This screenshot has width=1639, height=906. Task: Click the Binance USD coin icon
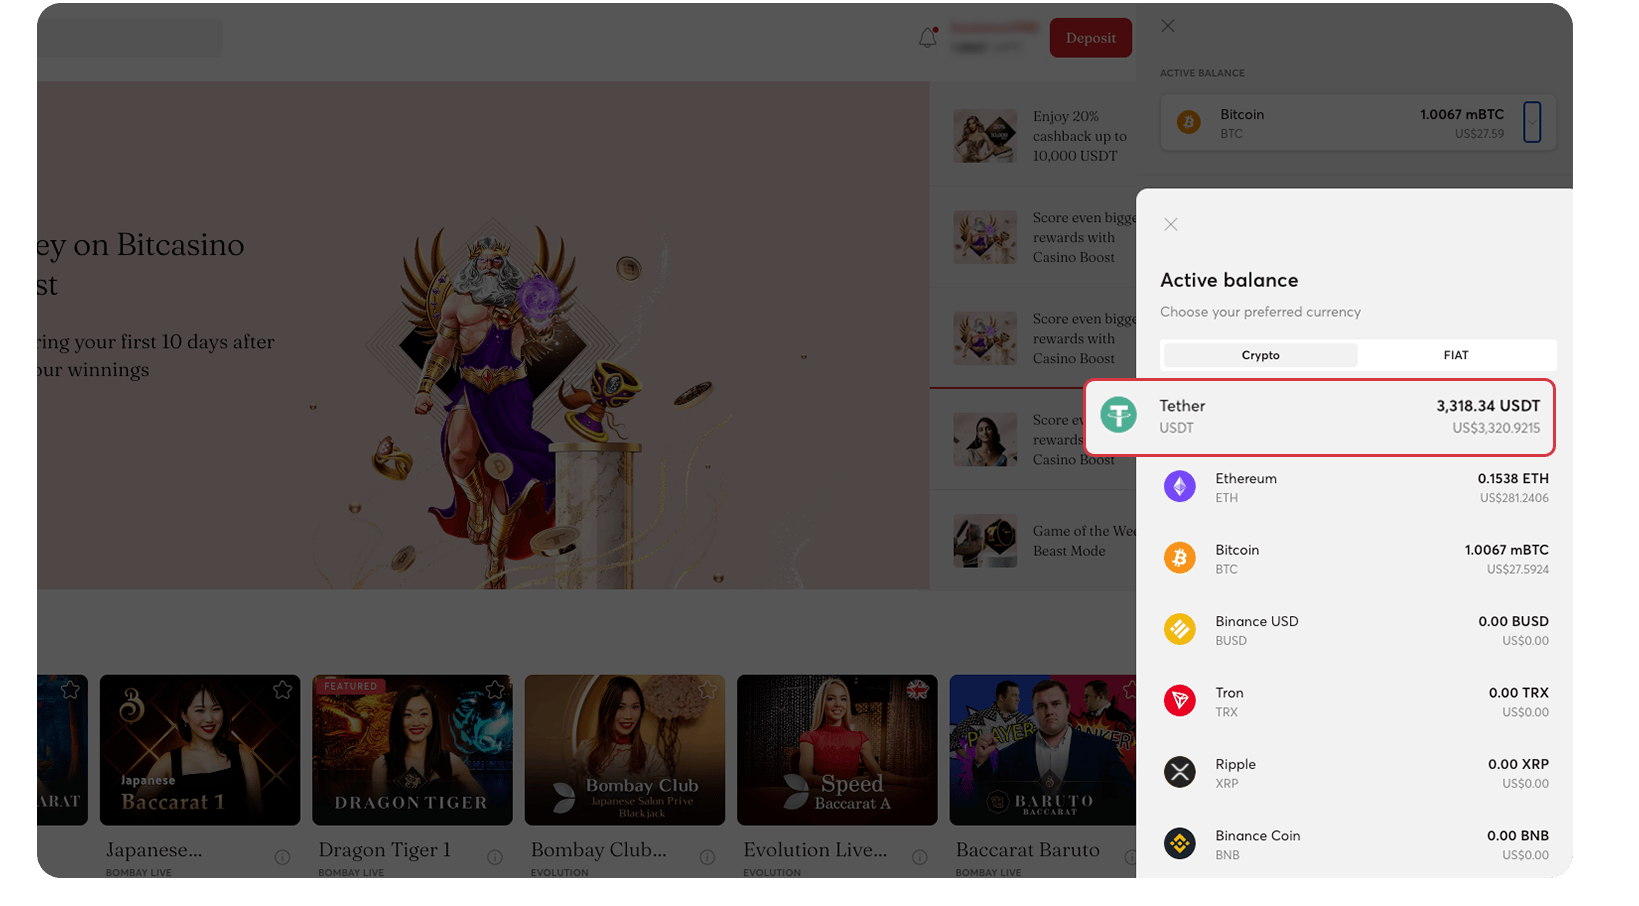pyautogui.click(x=1179, y=629)
